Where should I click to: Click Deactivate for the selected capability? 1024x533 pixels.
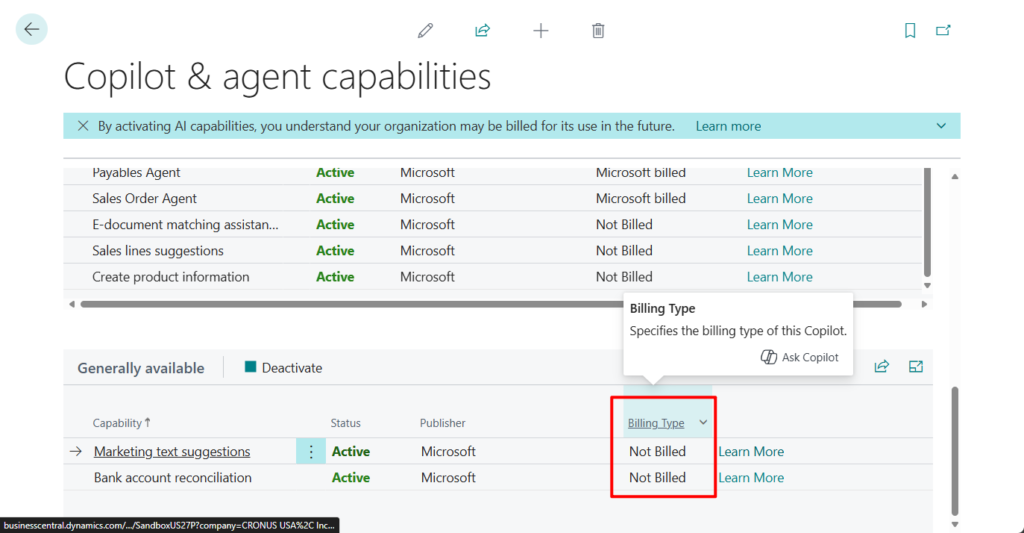pyautogui.click(x=283, y=368)
